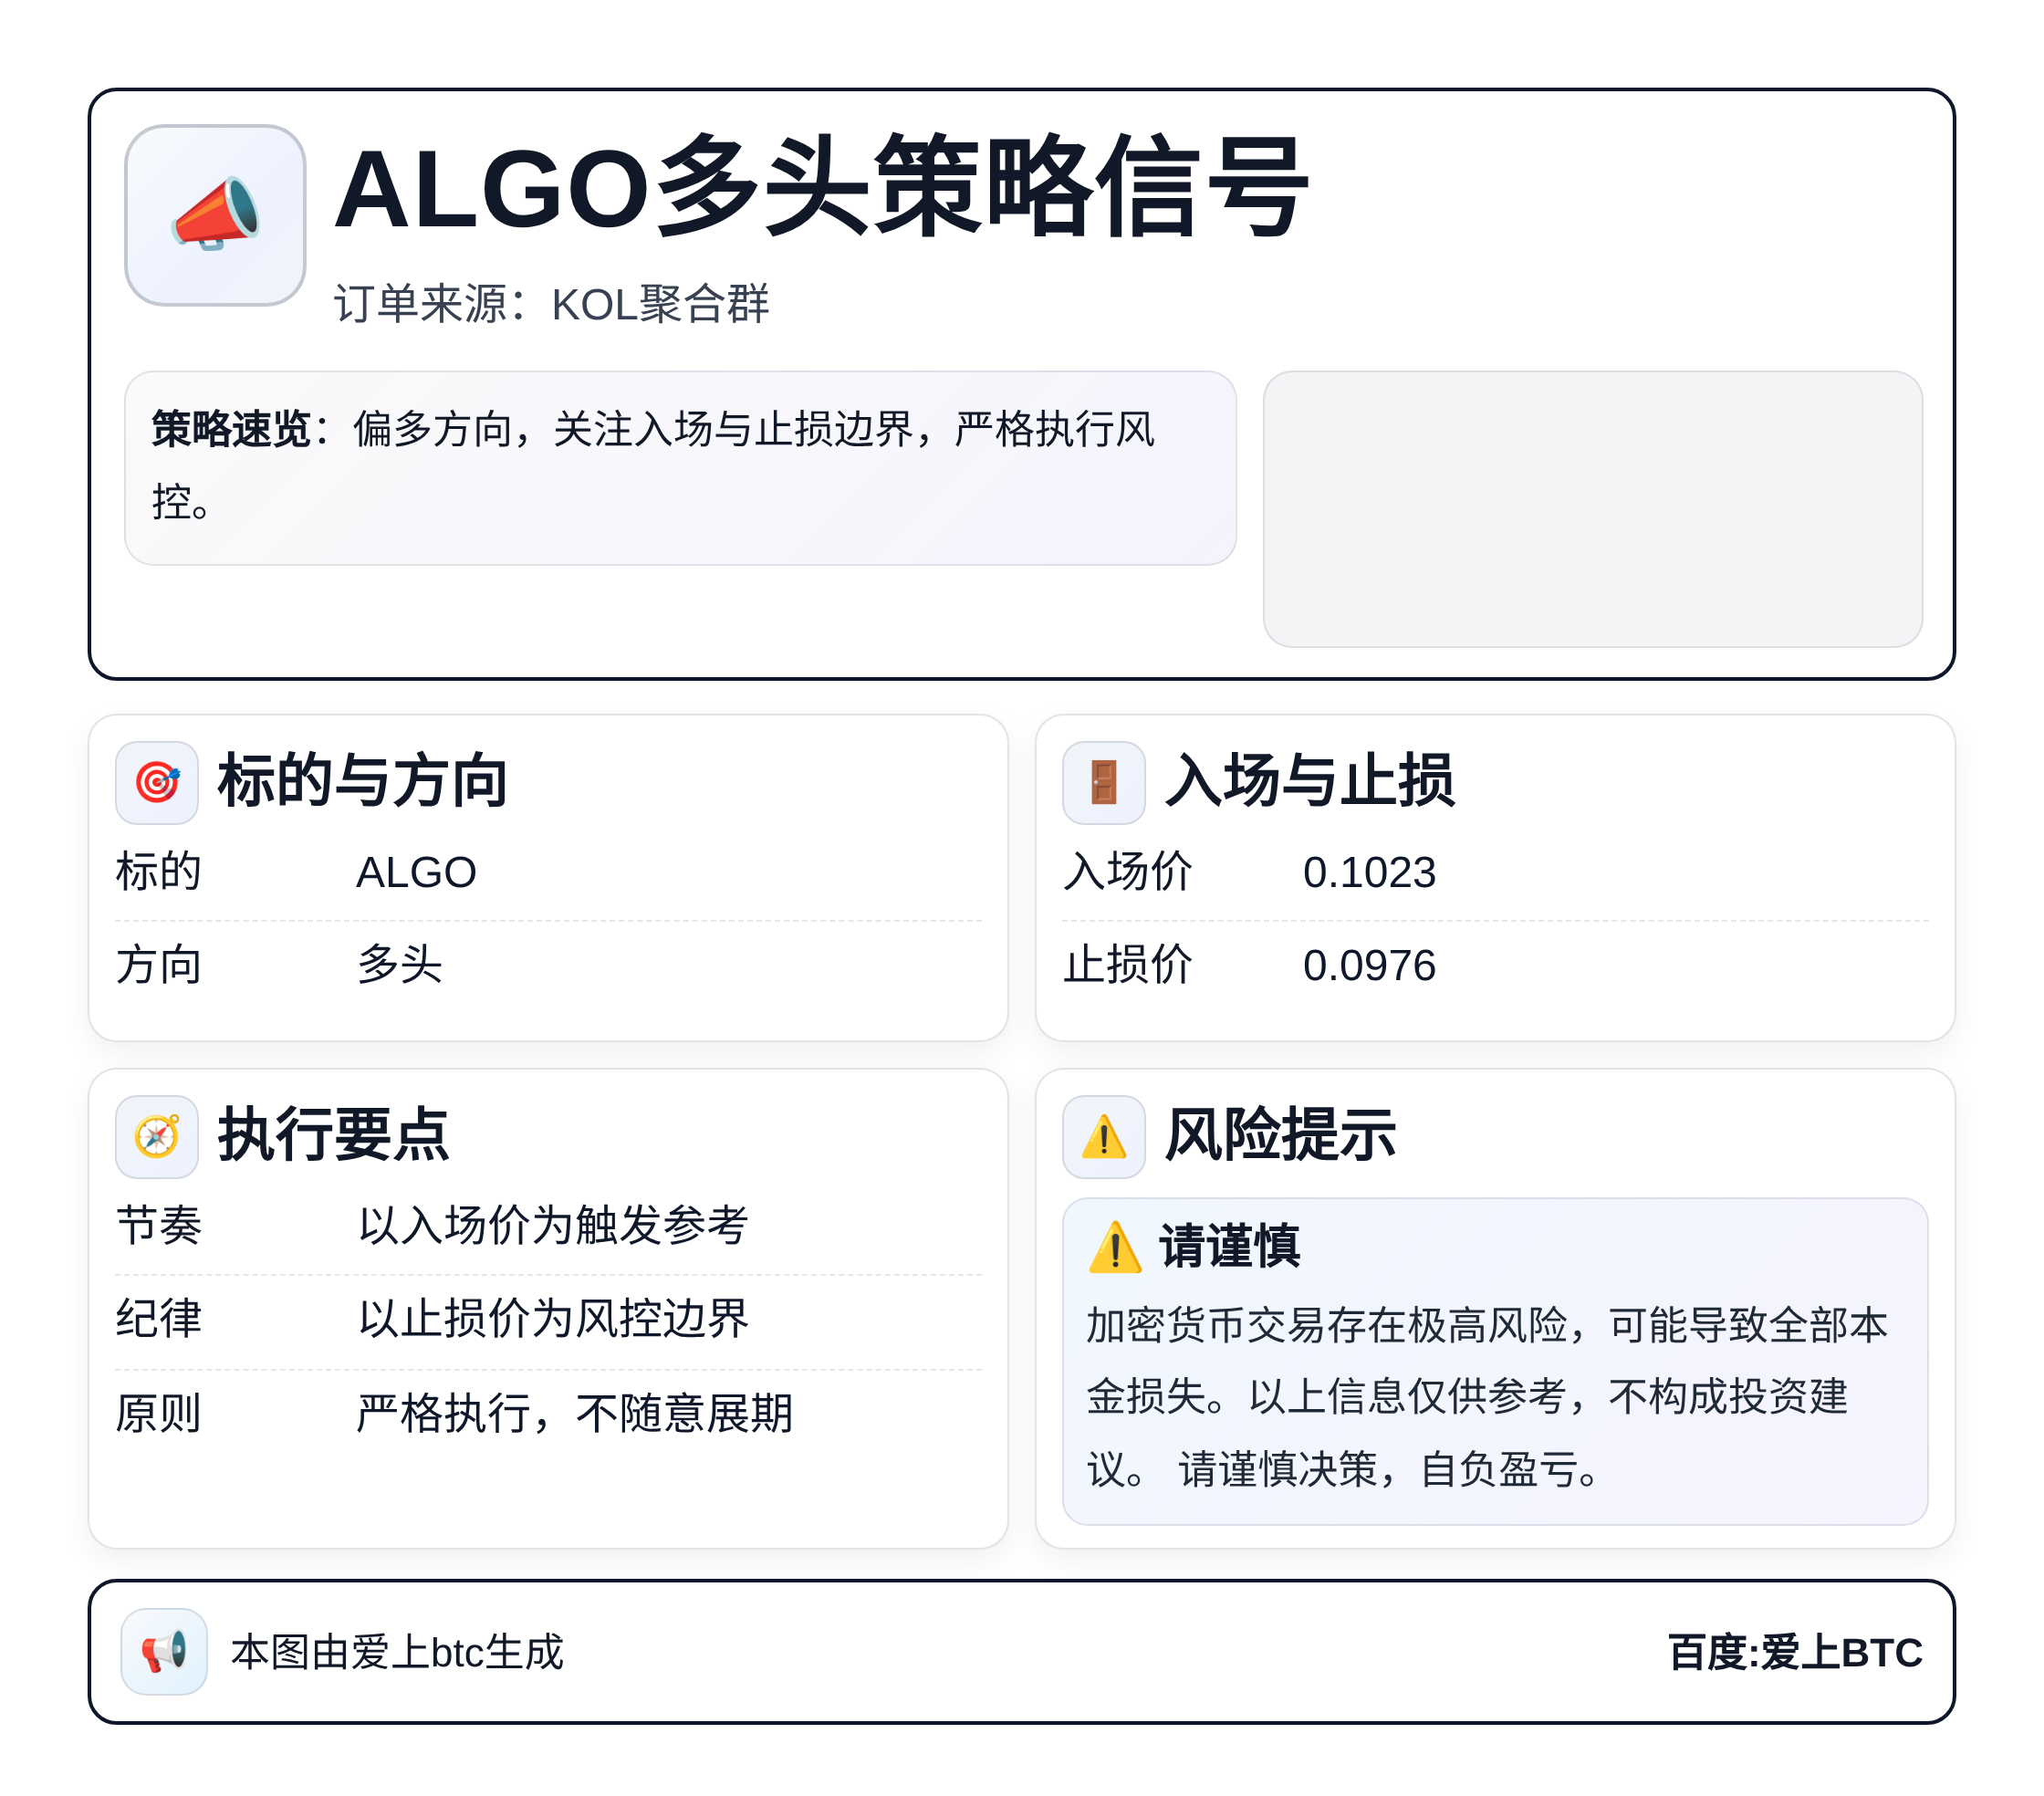The image size is (2044, 1796).
Task: Click the 订单来源：KOL聚合群 subtitle
Action: coord(552,304)
